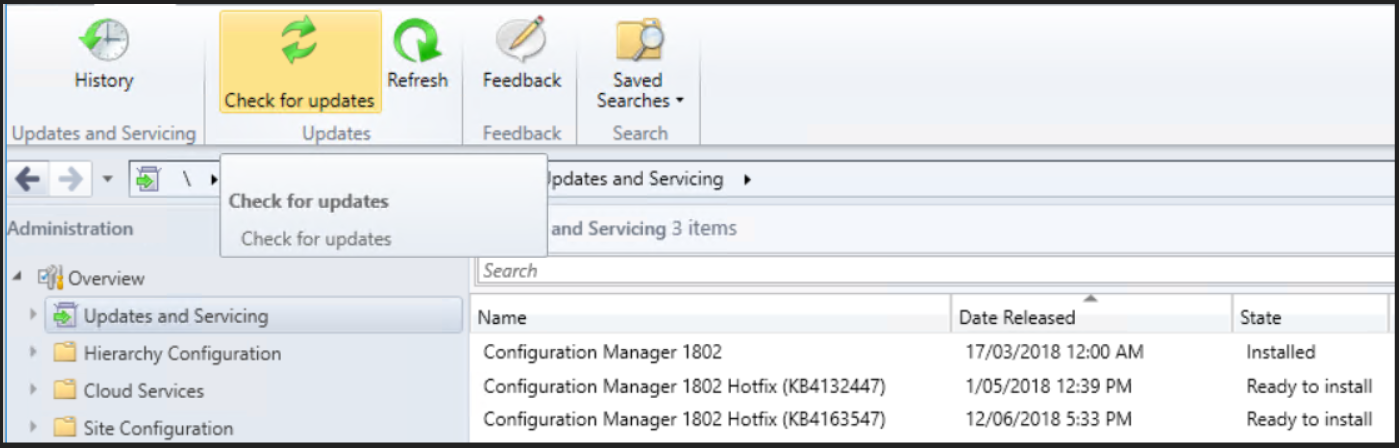Open the Feedback pencil icon

tap(521, 42)
